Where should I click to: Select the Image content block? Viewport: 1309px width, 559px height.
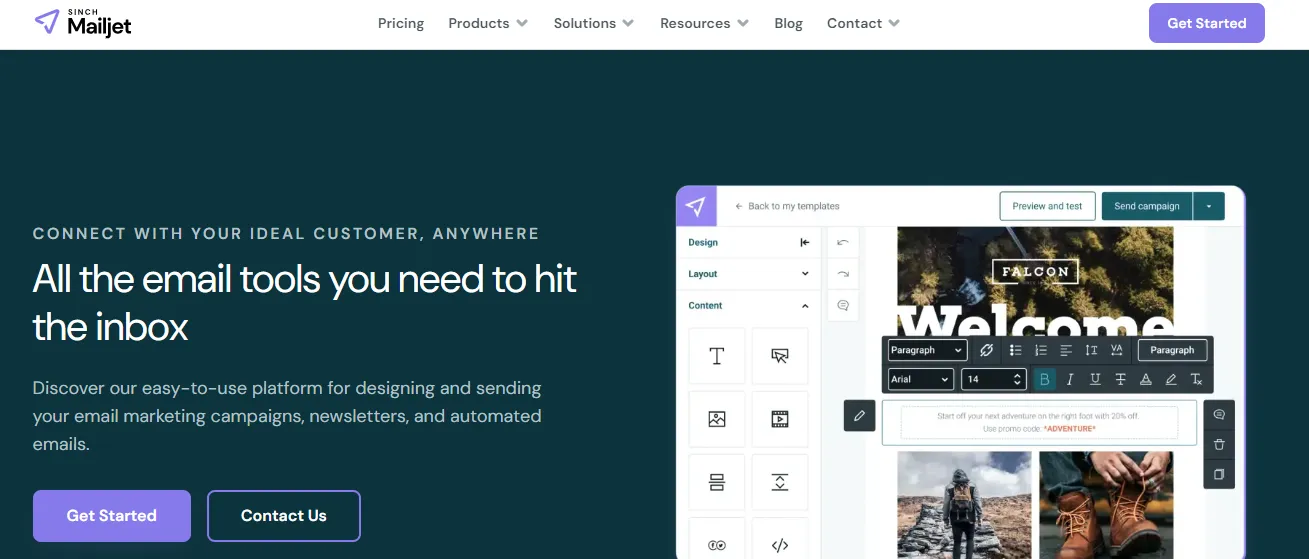pyautogui.click(x=717, y=419)
